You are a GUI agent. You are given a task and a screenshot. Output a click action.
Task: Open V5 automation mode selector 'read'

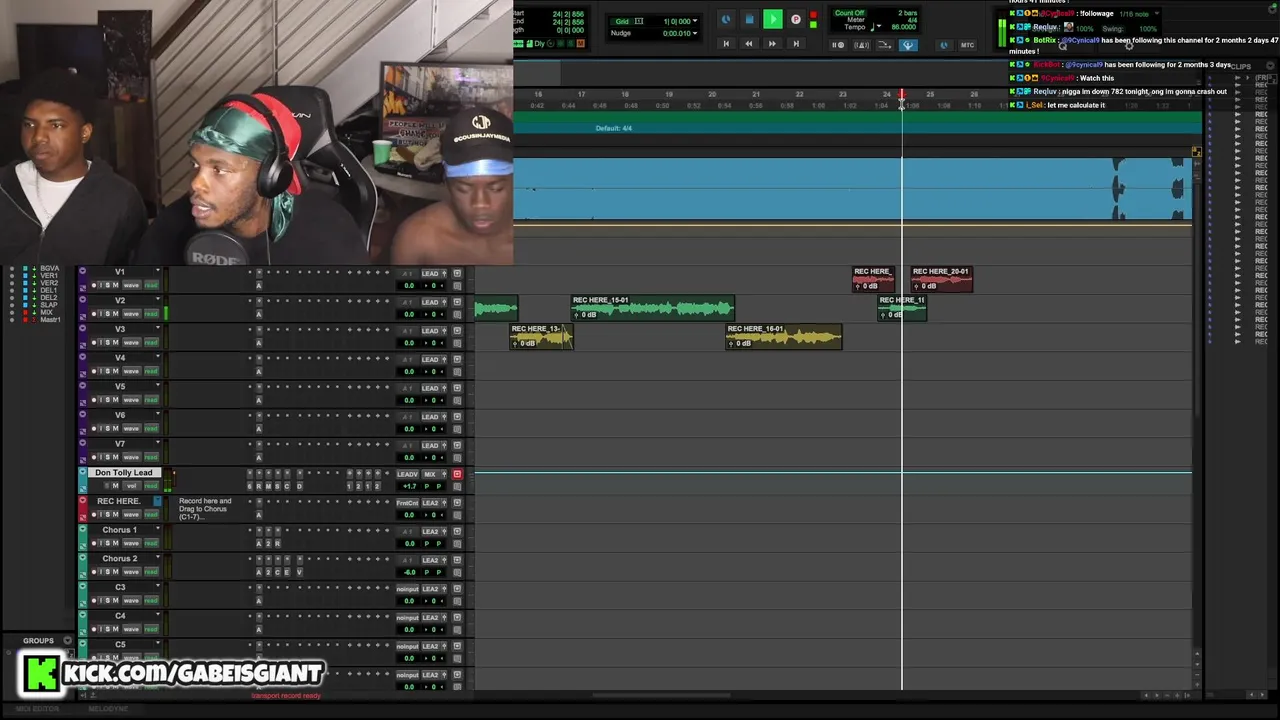[x=151, y=400]
